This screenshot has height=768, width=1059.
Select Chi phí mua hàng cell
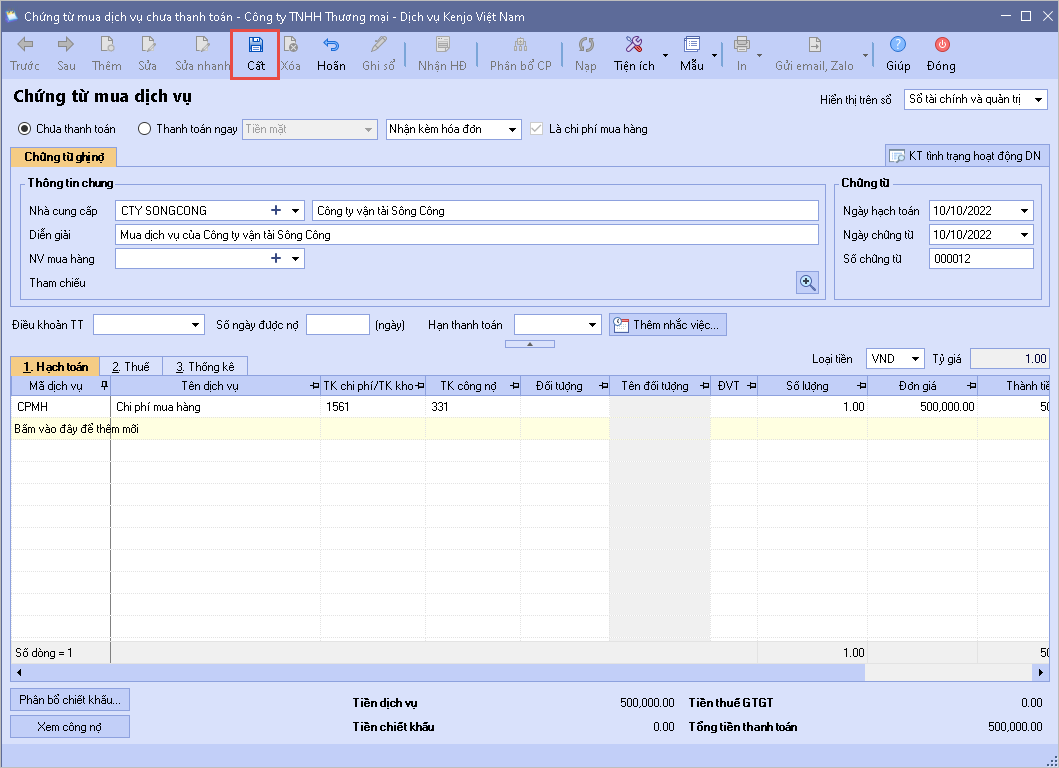[x=215, y=407]
